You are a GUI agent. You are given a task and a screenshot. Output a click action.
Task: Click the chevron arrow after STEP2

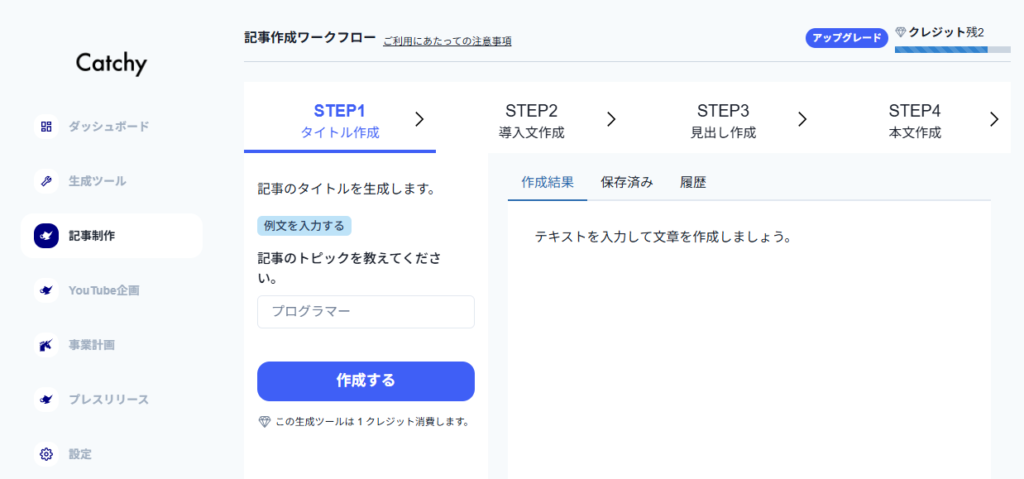[x=611, y=119]
